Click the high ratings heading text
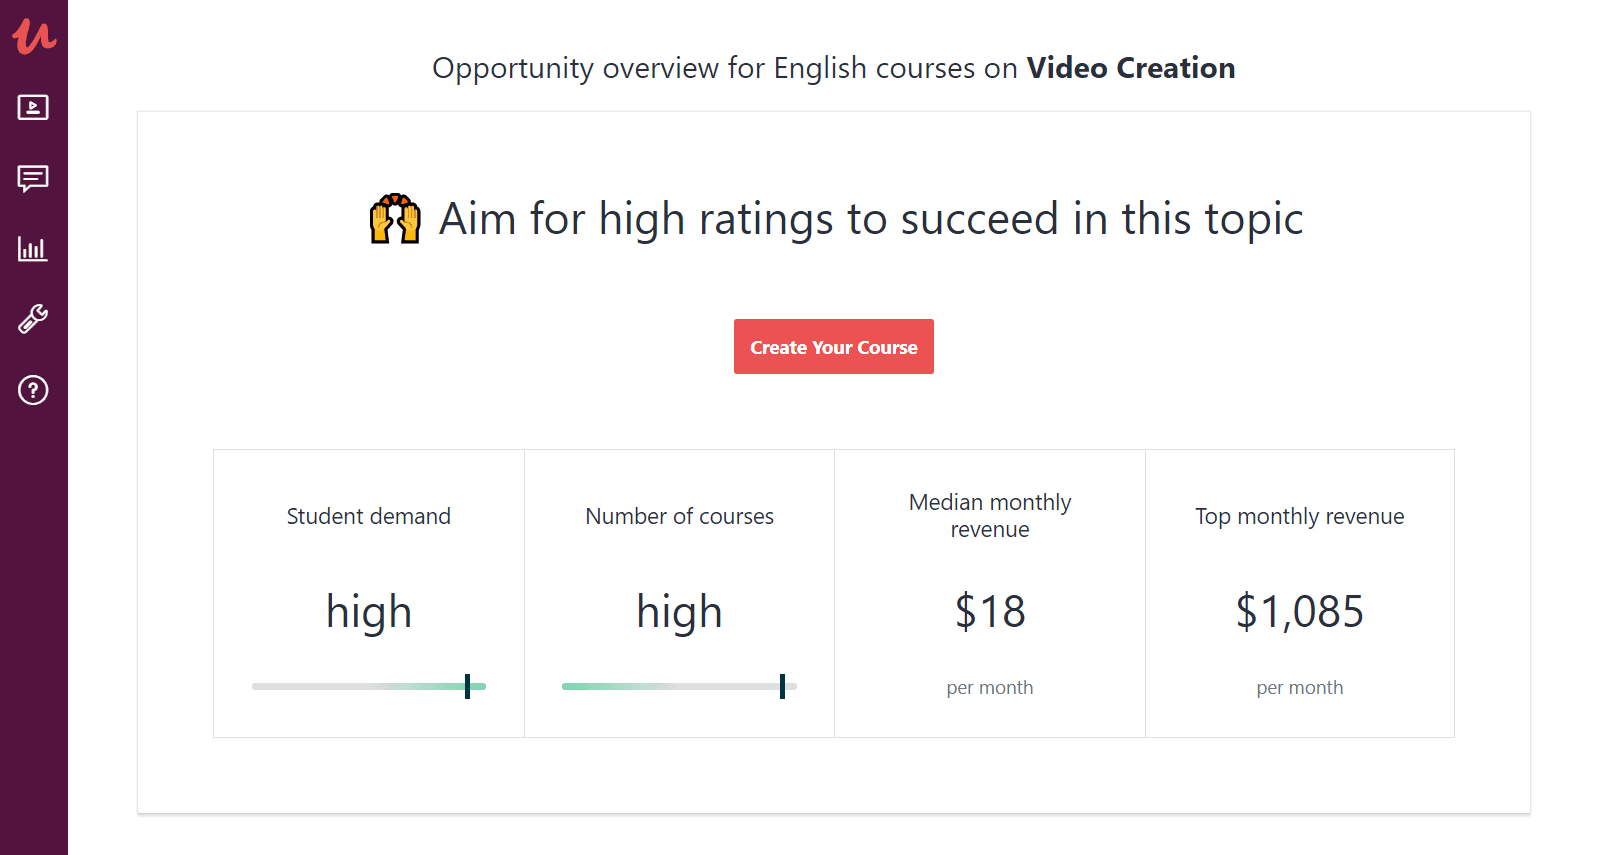 click(x=869, y=219)
